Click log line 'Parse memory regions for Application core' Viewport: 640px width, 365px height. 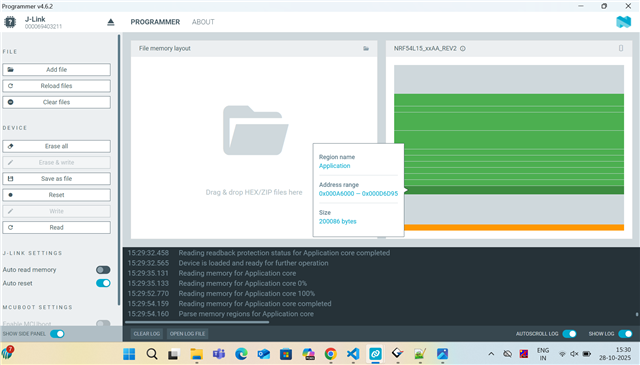pos(246,314)
